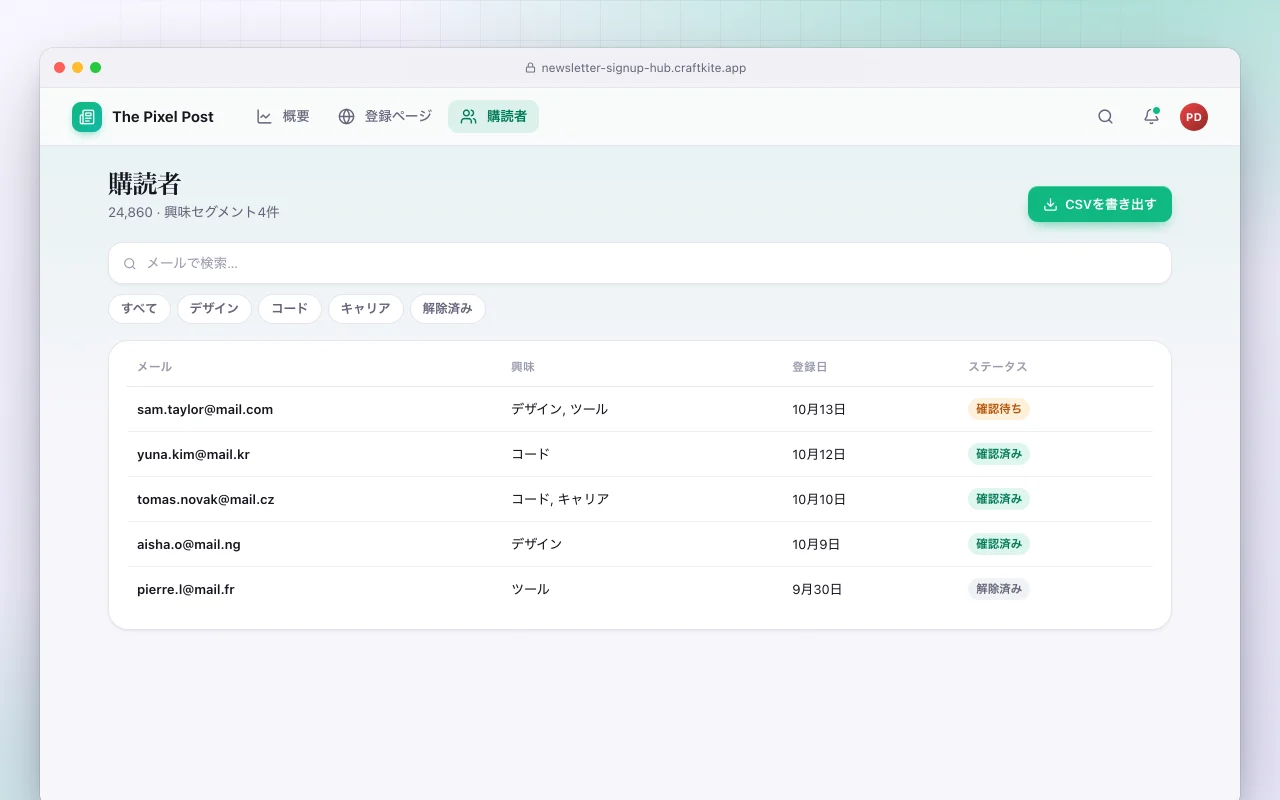Screen dimensions: 1280x800
Task: Open the notifications bell icon
Action: pyautogui.click(x=1151, y=117)
